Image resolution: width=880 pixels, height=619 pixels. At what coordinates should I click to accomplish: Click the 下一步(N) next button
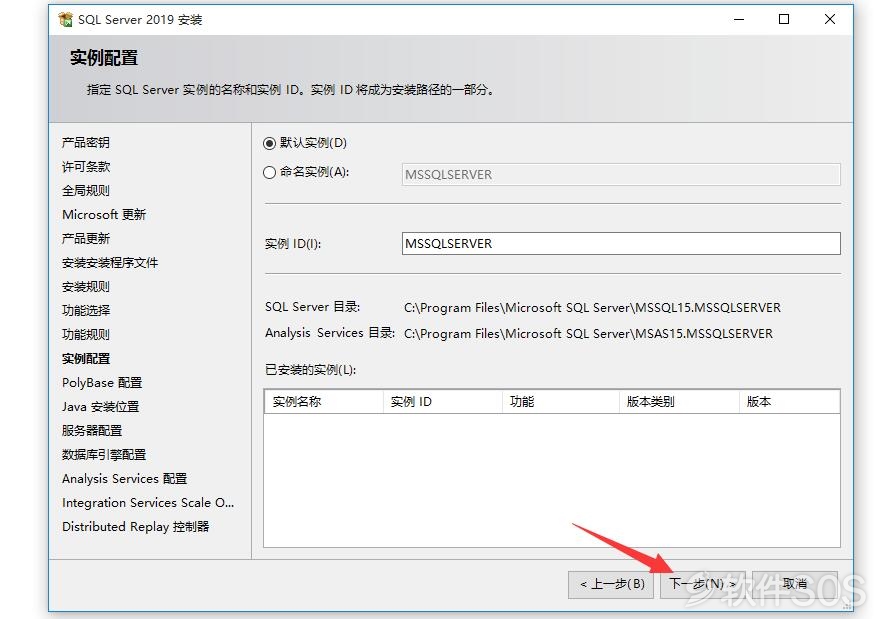click(x=703, y=584)
